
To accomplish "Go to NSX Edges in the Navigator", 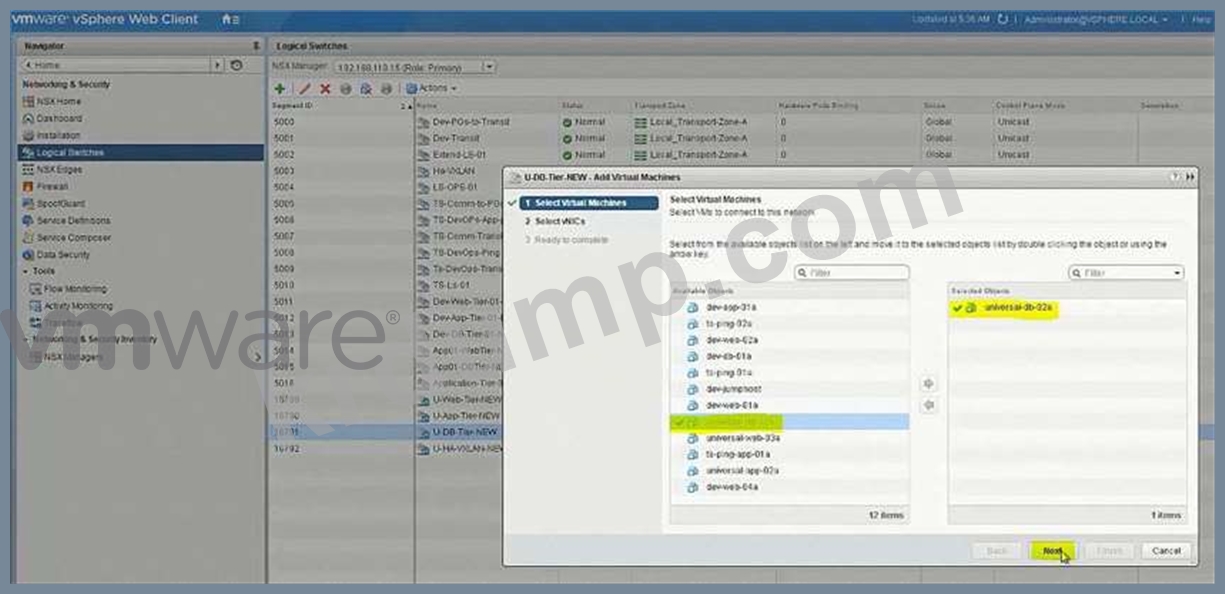I will tap(59, 170).
